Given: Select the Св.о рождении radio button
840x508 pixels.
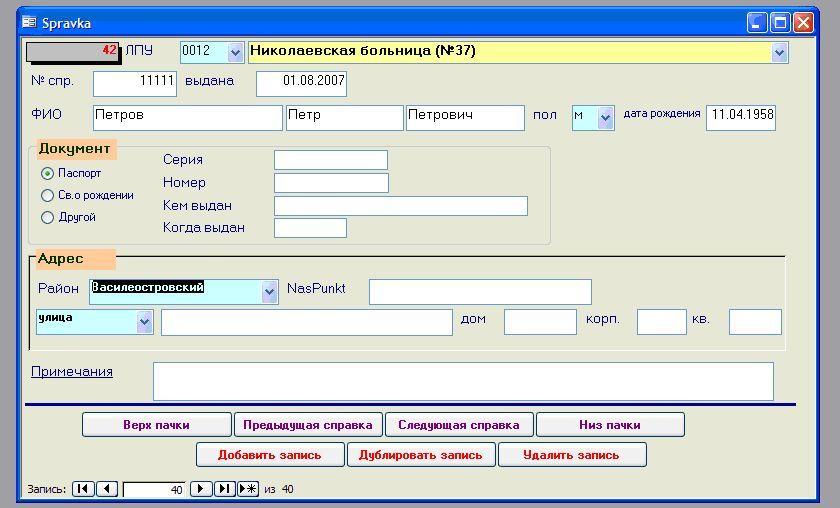Looking at the screenshot, I should point(47,196).
